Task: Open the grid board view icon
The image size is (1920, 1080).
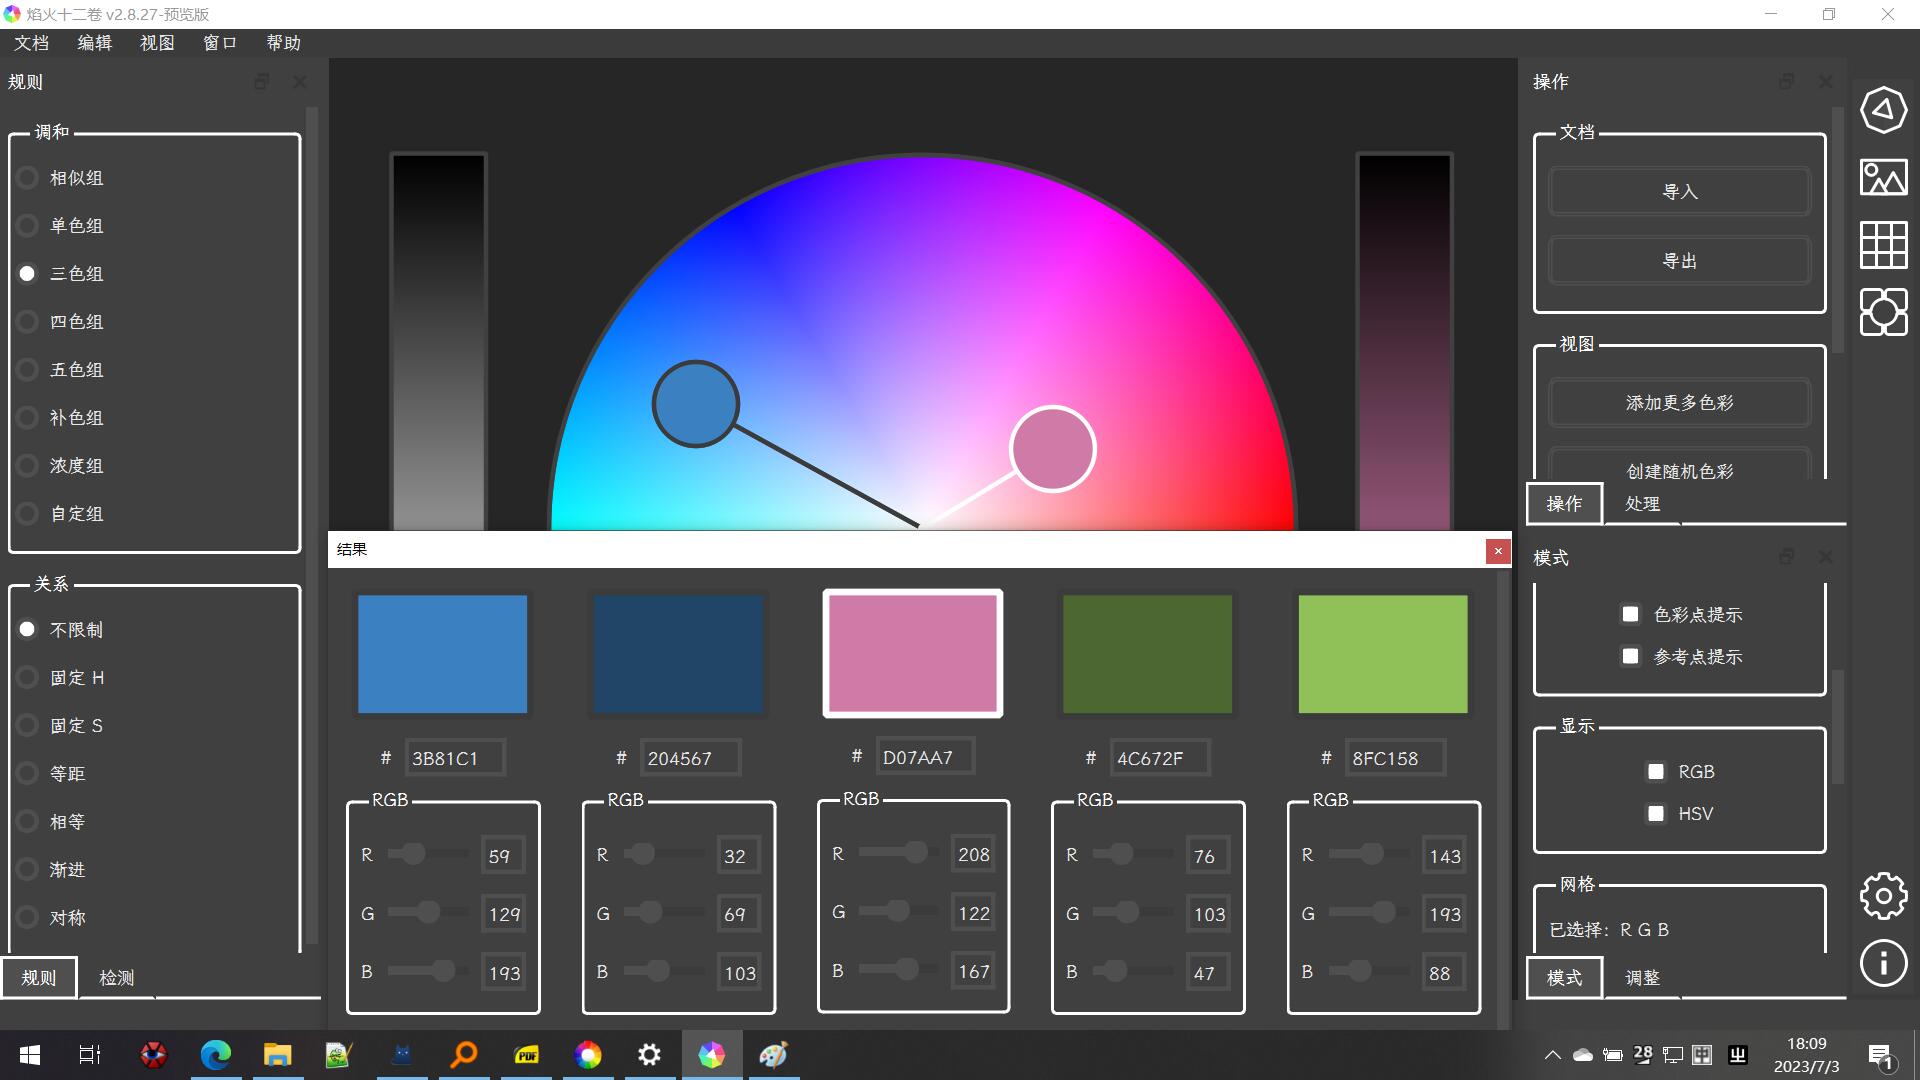Action: 1883,245
